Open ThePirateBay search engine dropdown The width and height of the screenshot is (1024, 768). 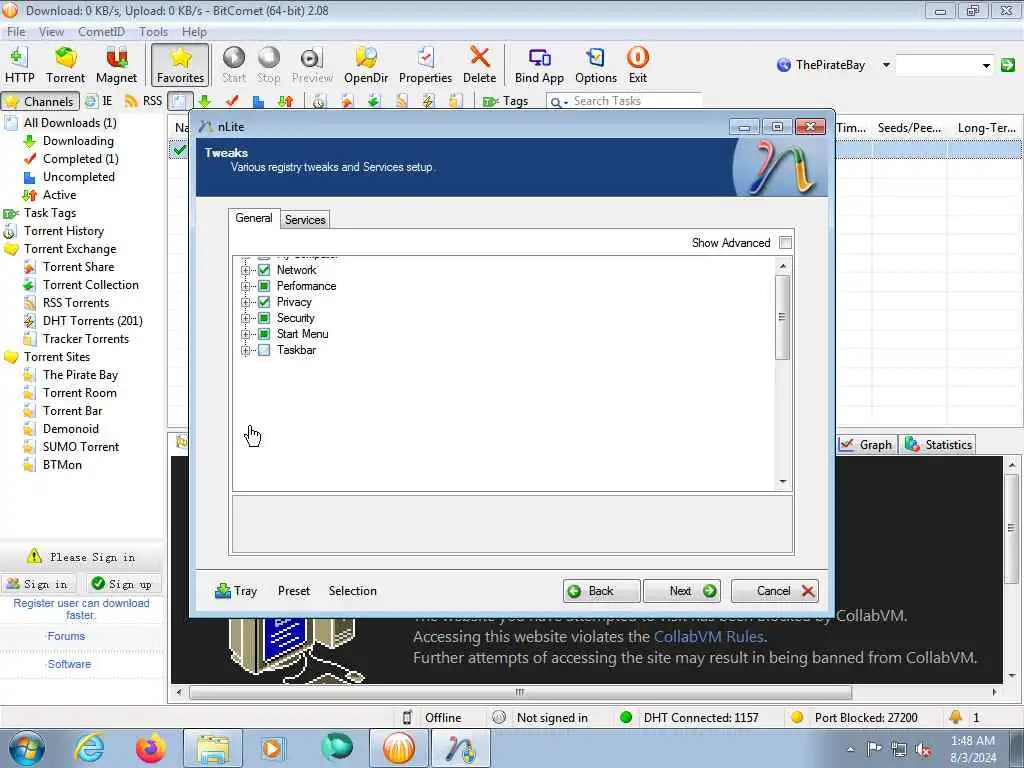[886, 65]
